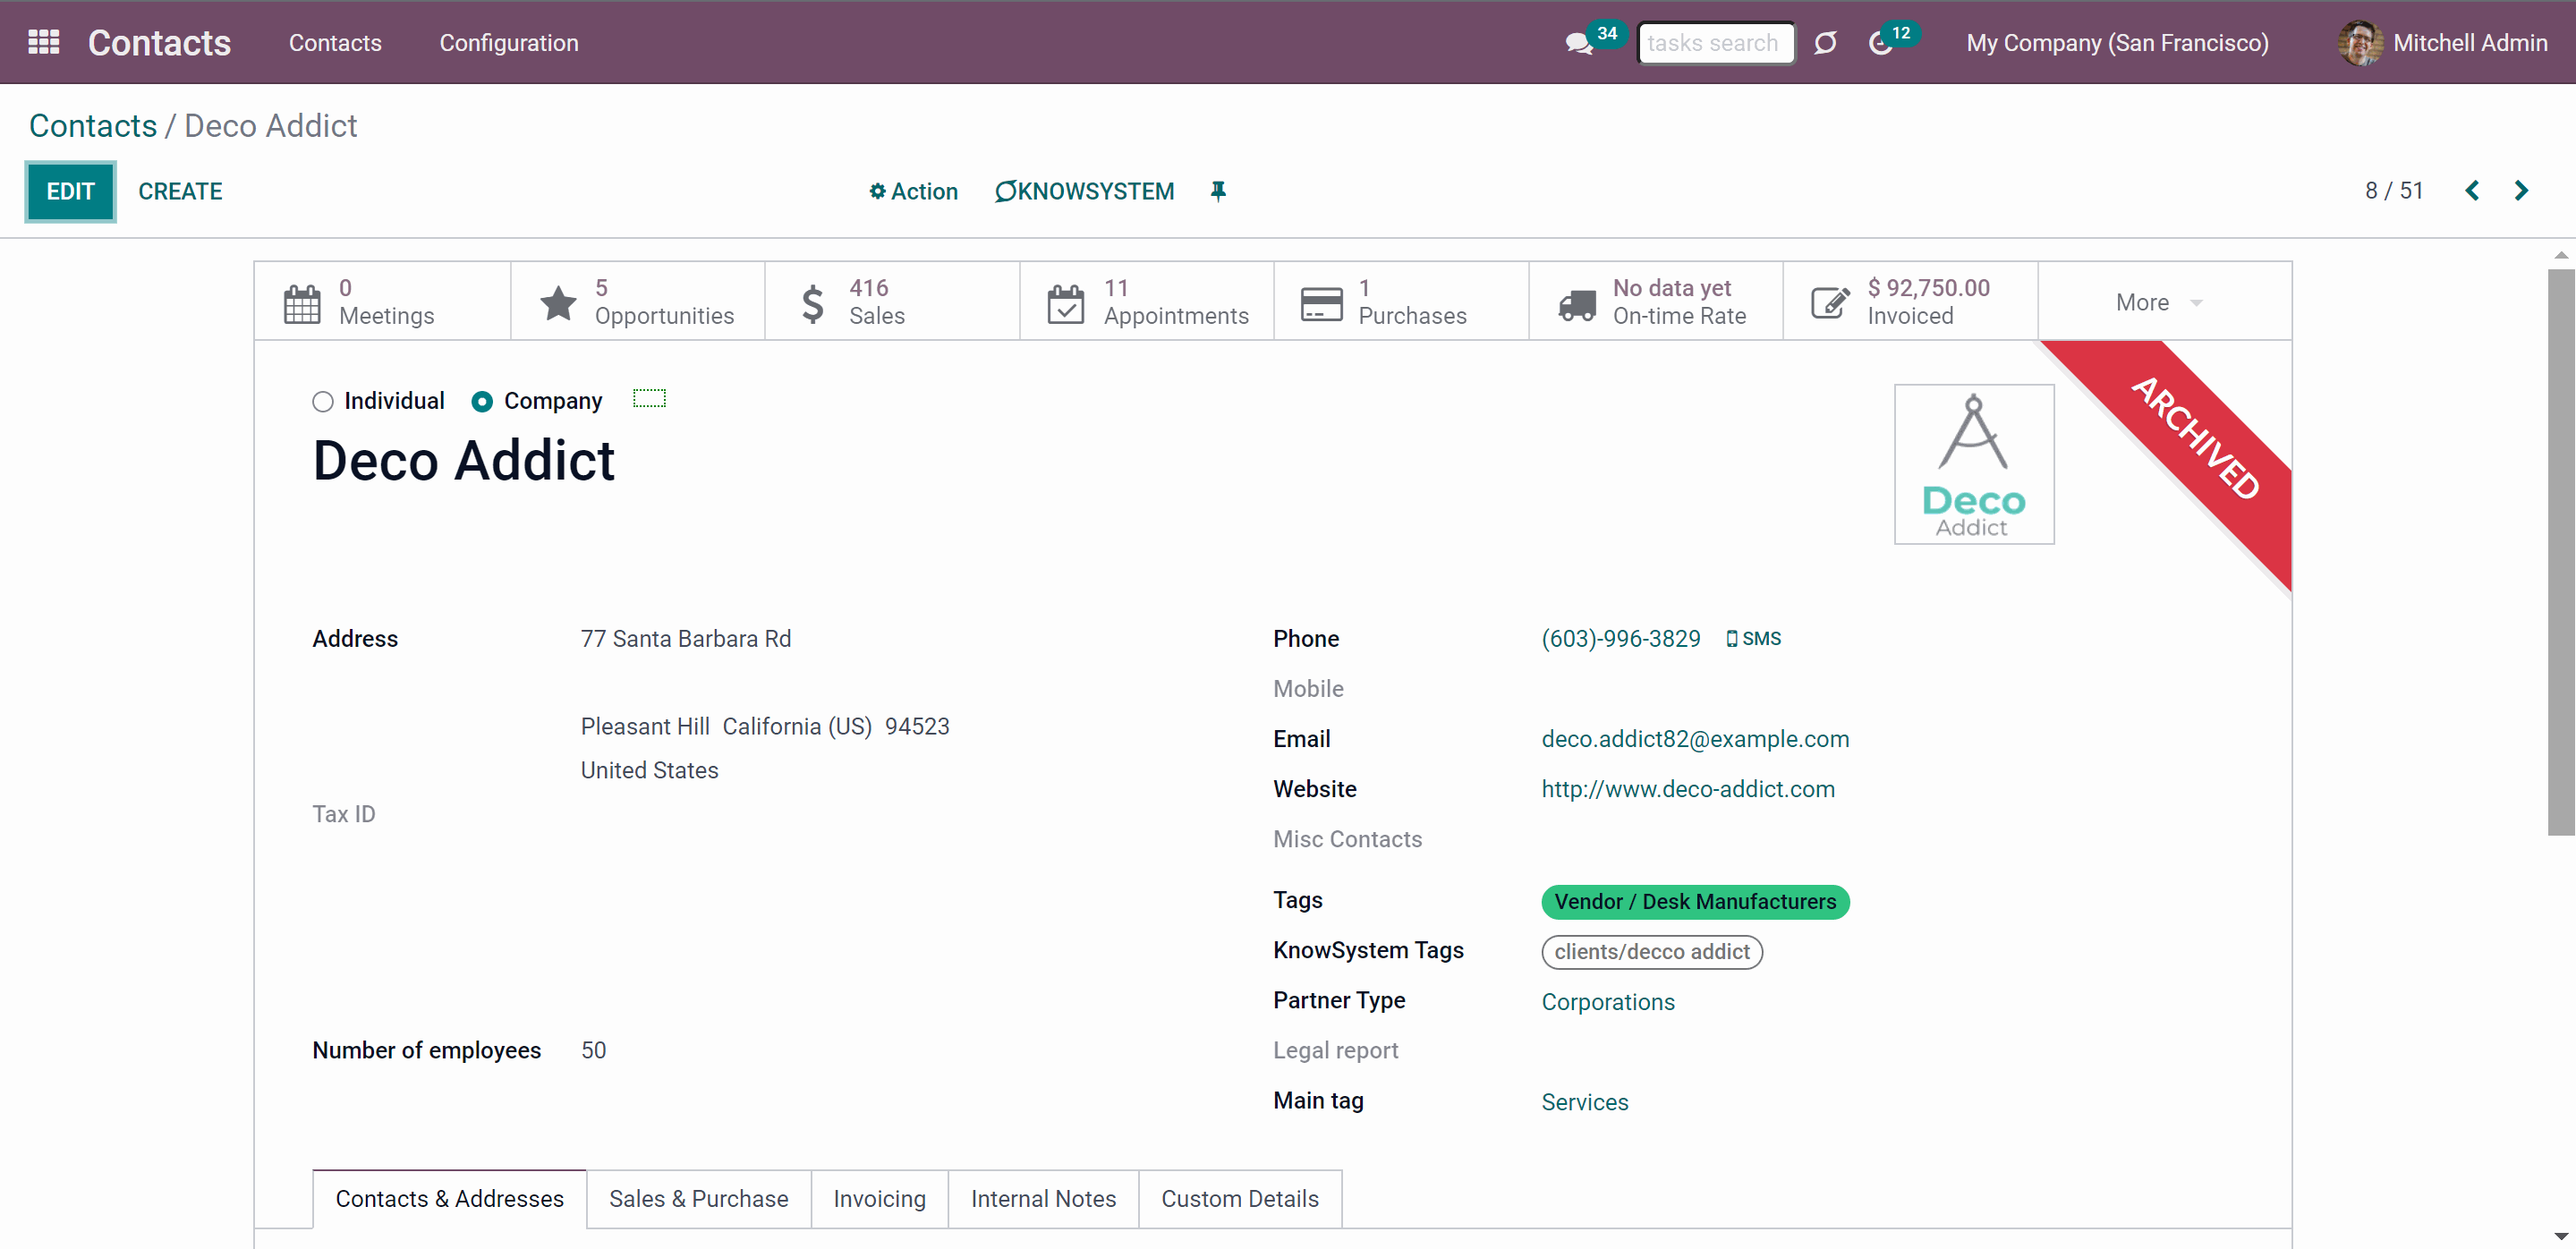Click the Sales dollar icon
2576x1249 pixels.
[813, 303]
